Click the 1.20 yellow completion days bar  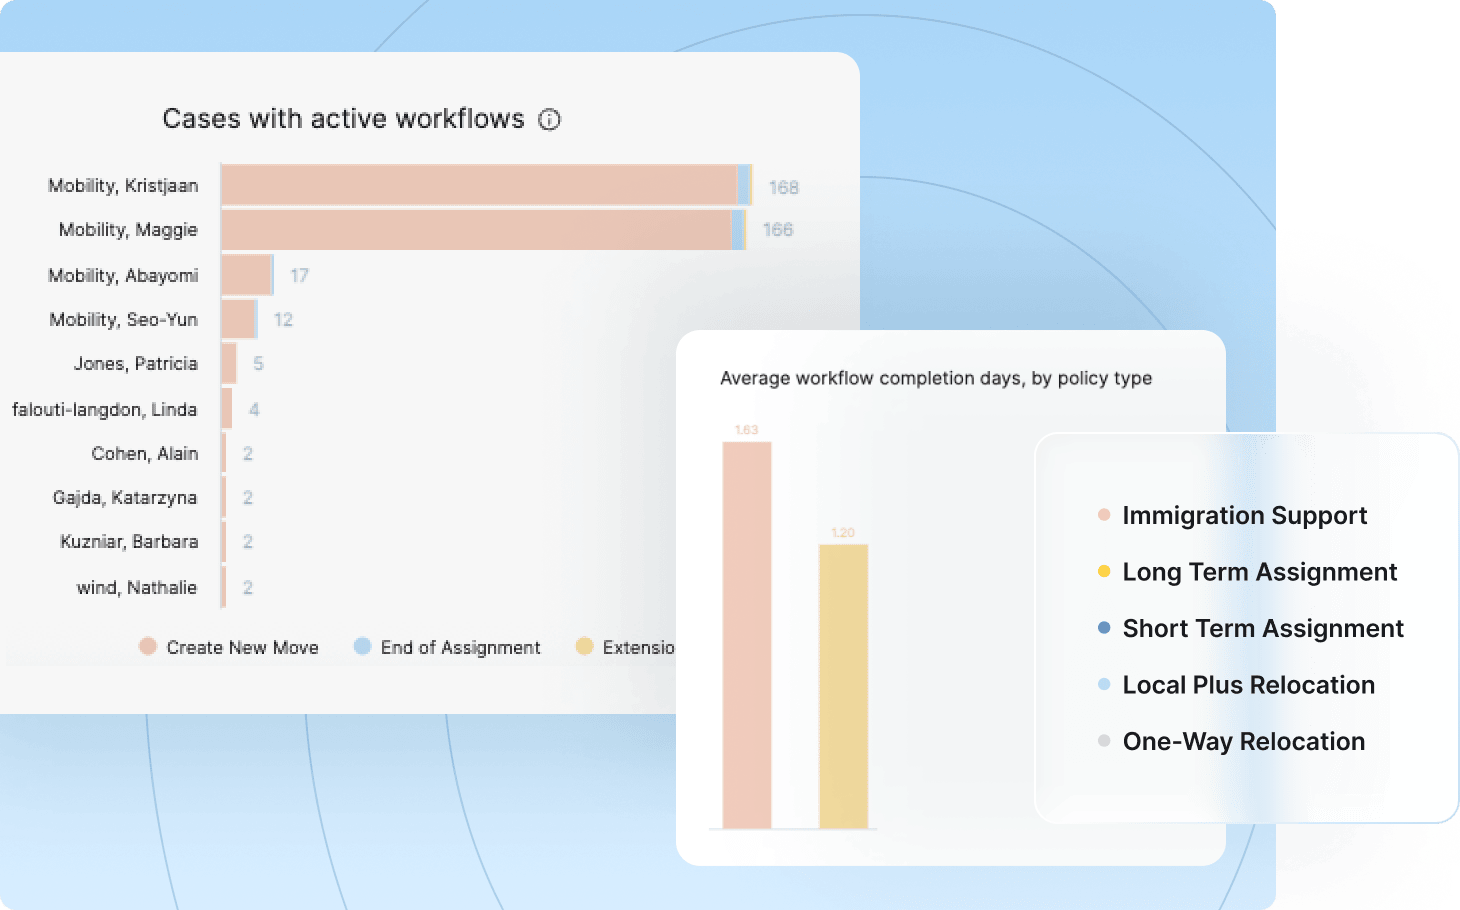[x=843, y=686]
